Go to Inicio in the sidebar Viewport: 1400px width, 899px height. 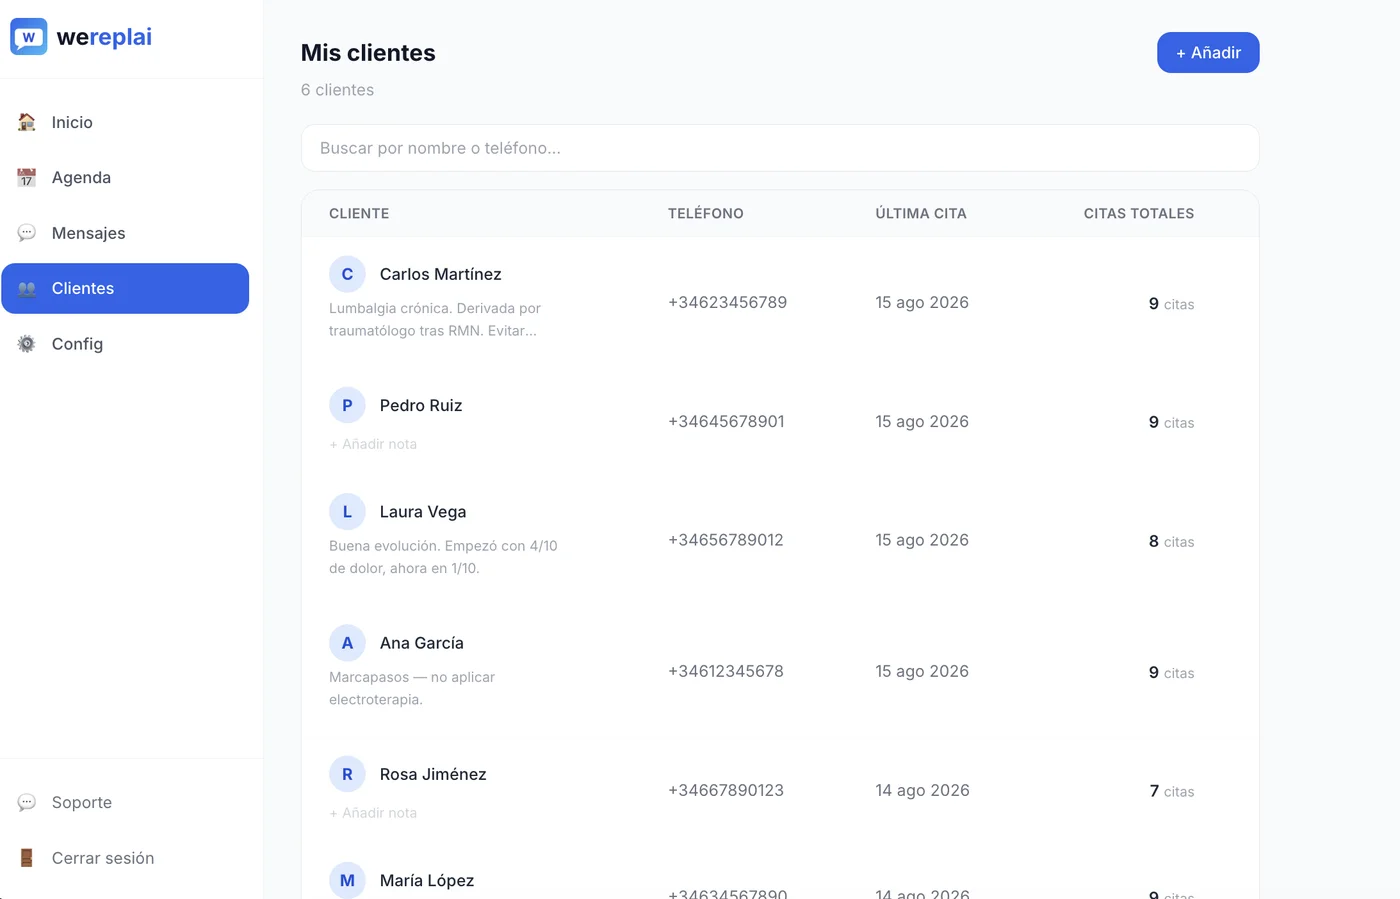[125, 122]
